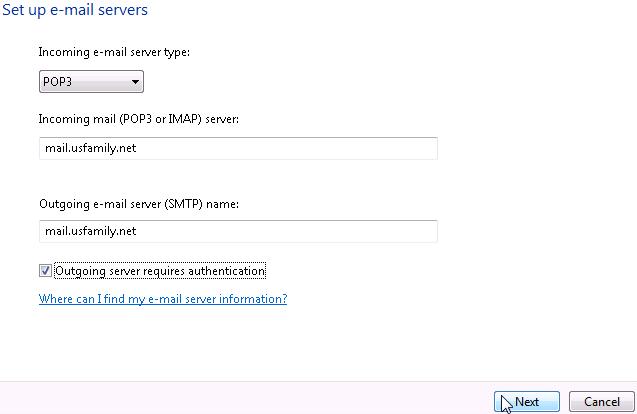Click the 'Incoming mail (POP3 or IMAP) server:' label
Viewport: 637px width, 414px height.
click(x=139, y=119)
